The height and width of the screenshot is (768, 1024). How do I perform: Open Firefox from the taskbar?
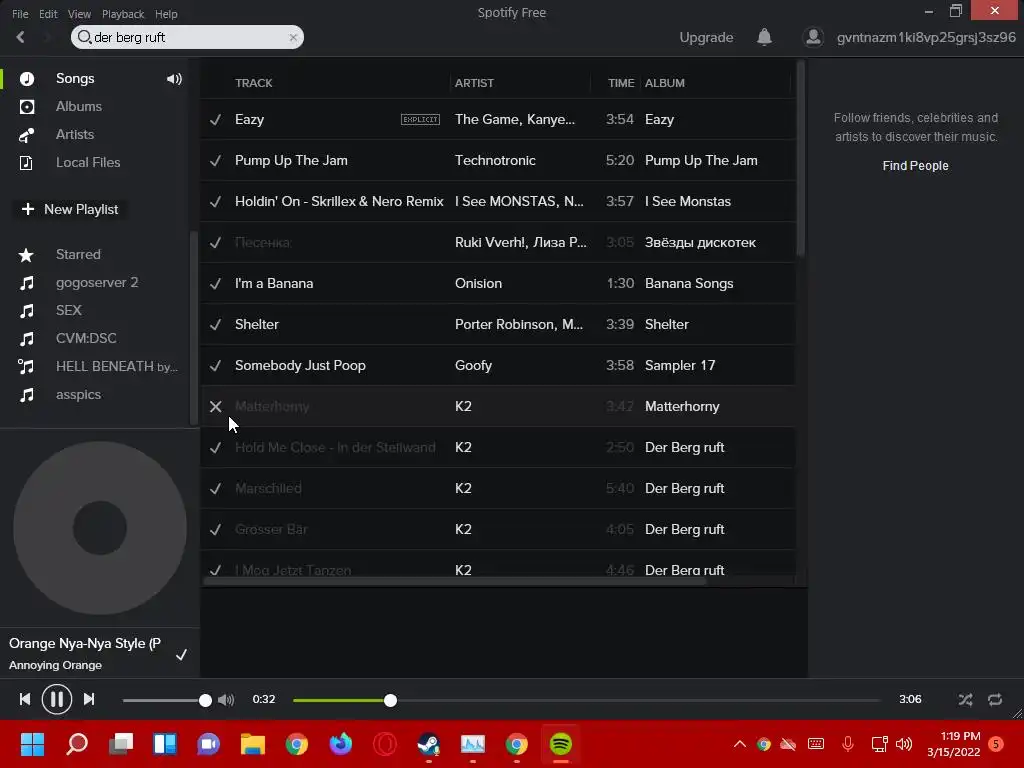point(340,744)
